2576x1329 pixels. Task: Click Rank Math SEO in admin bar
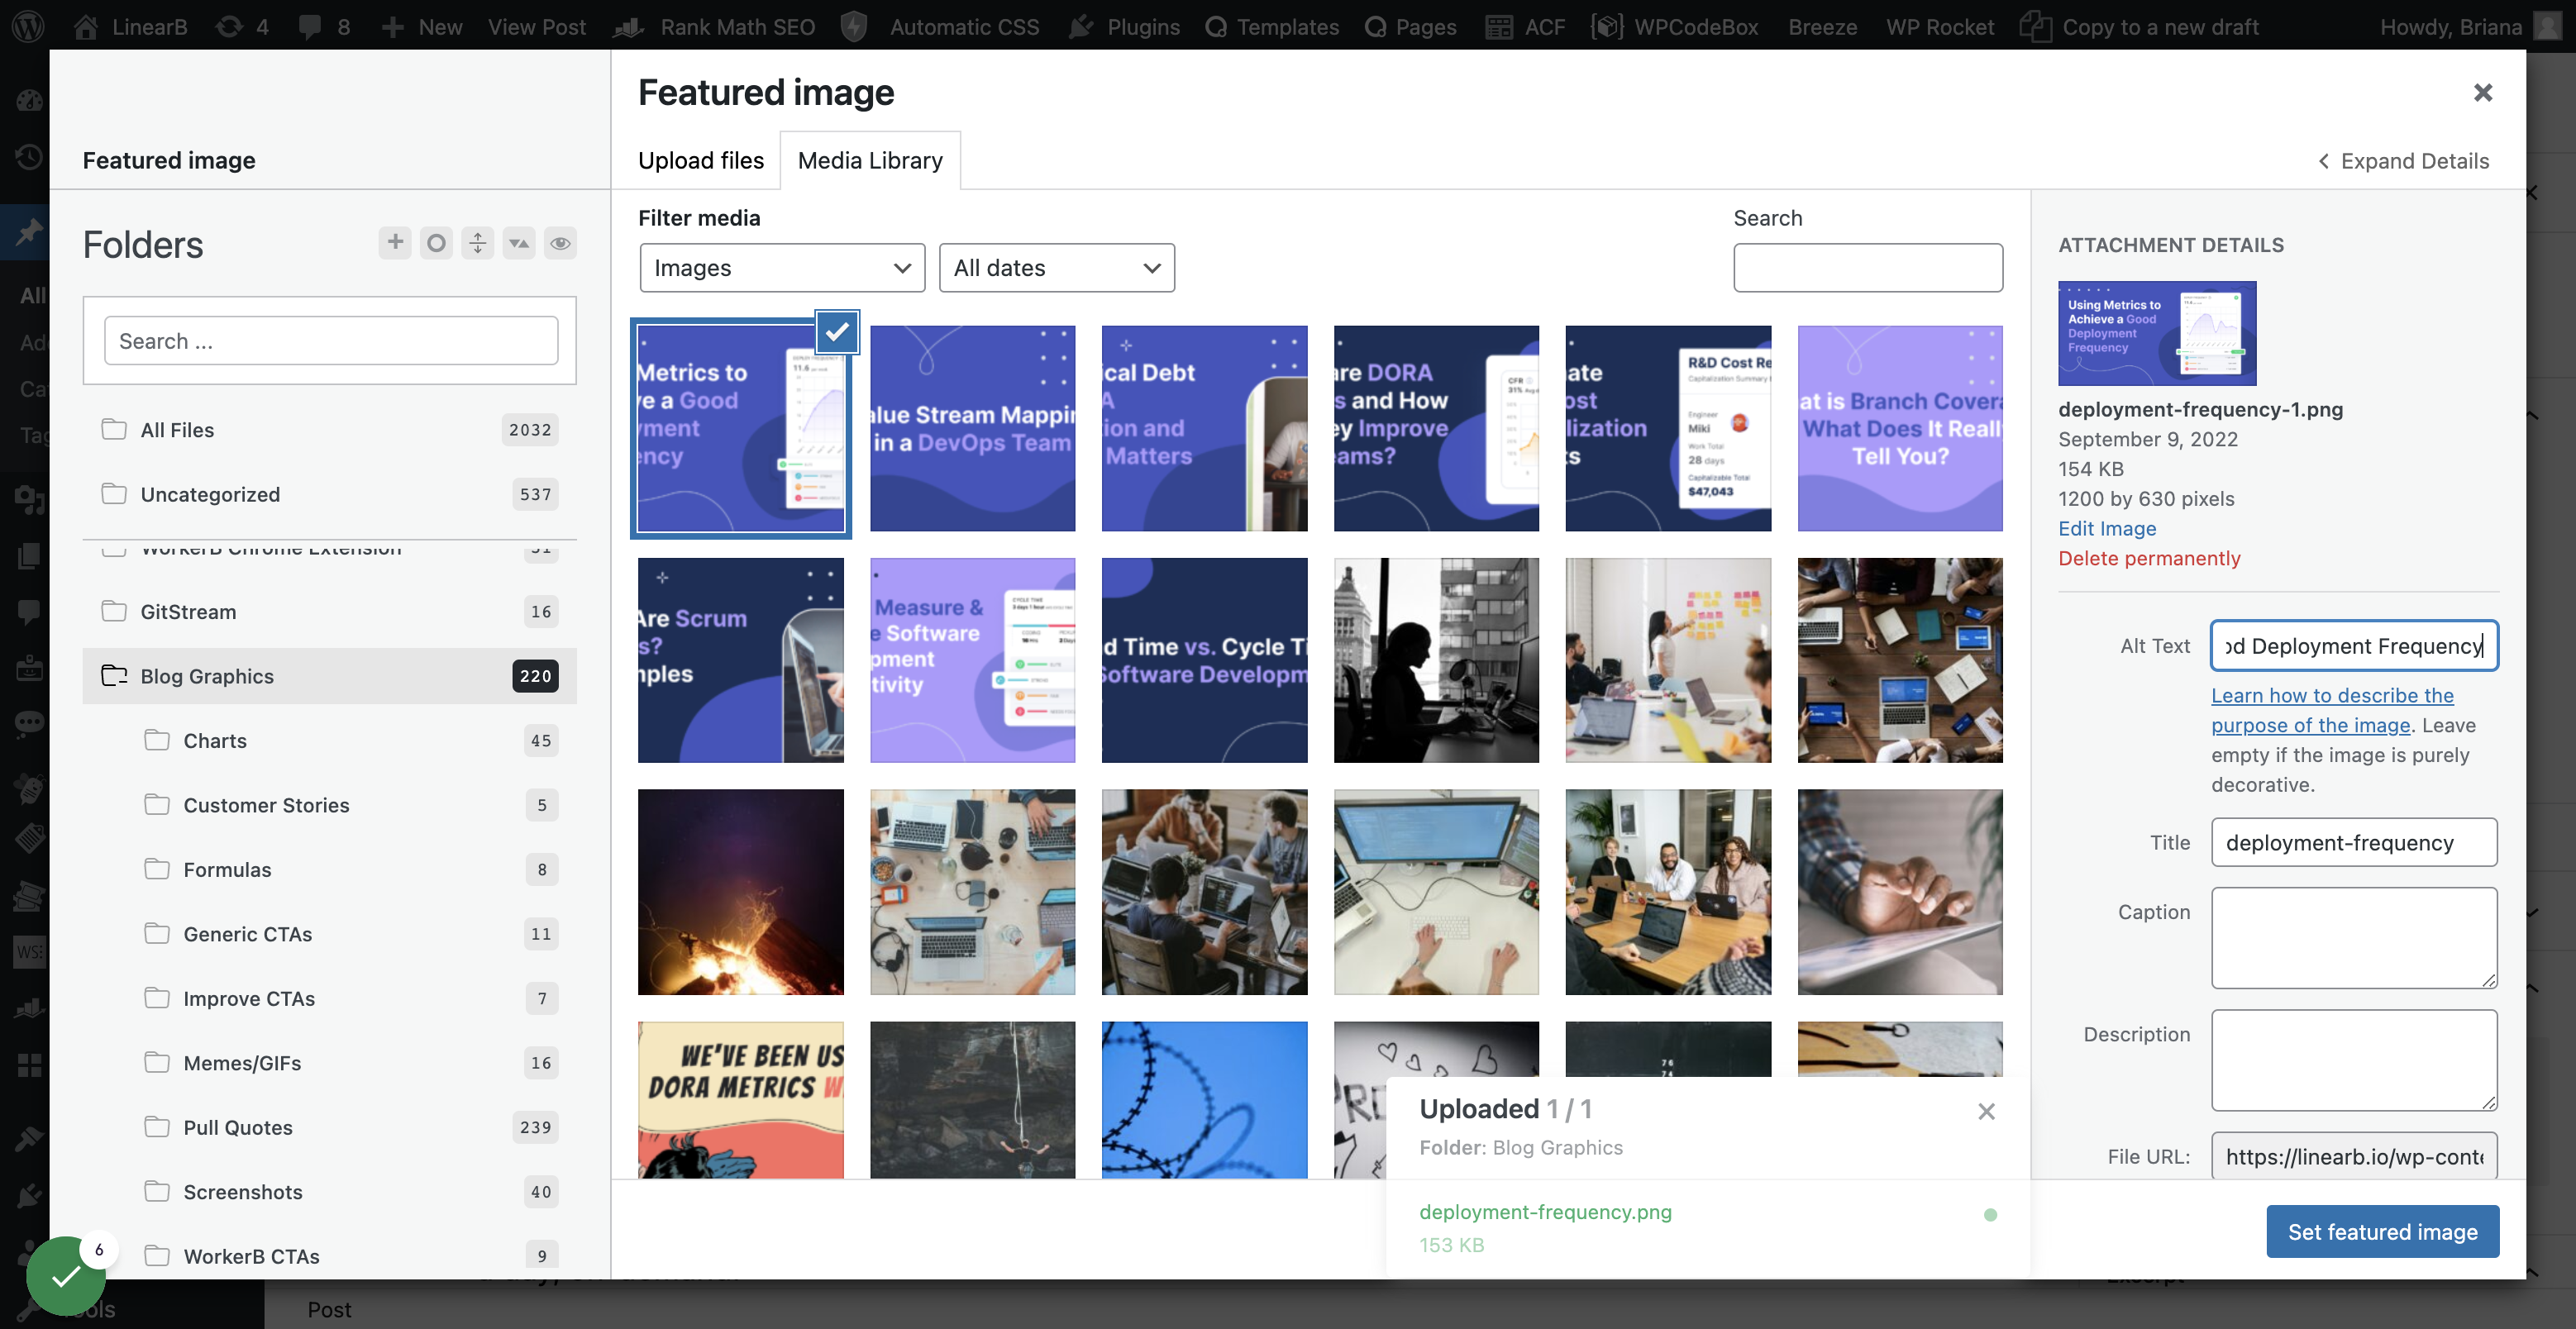point(714,26)
